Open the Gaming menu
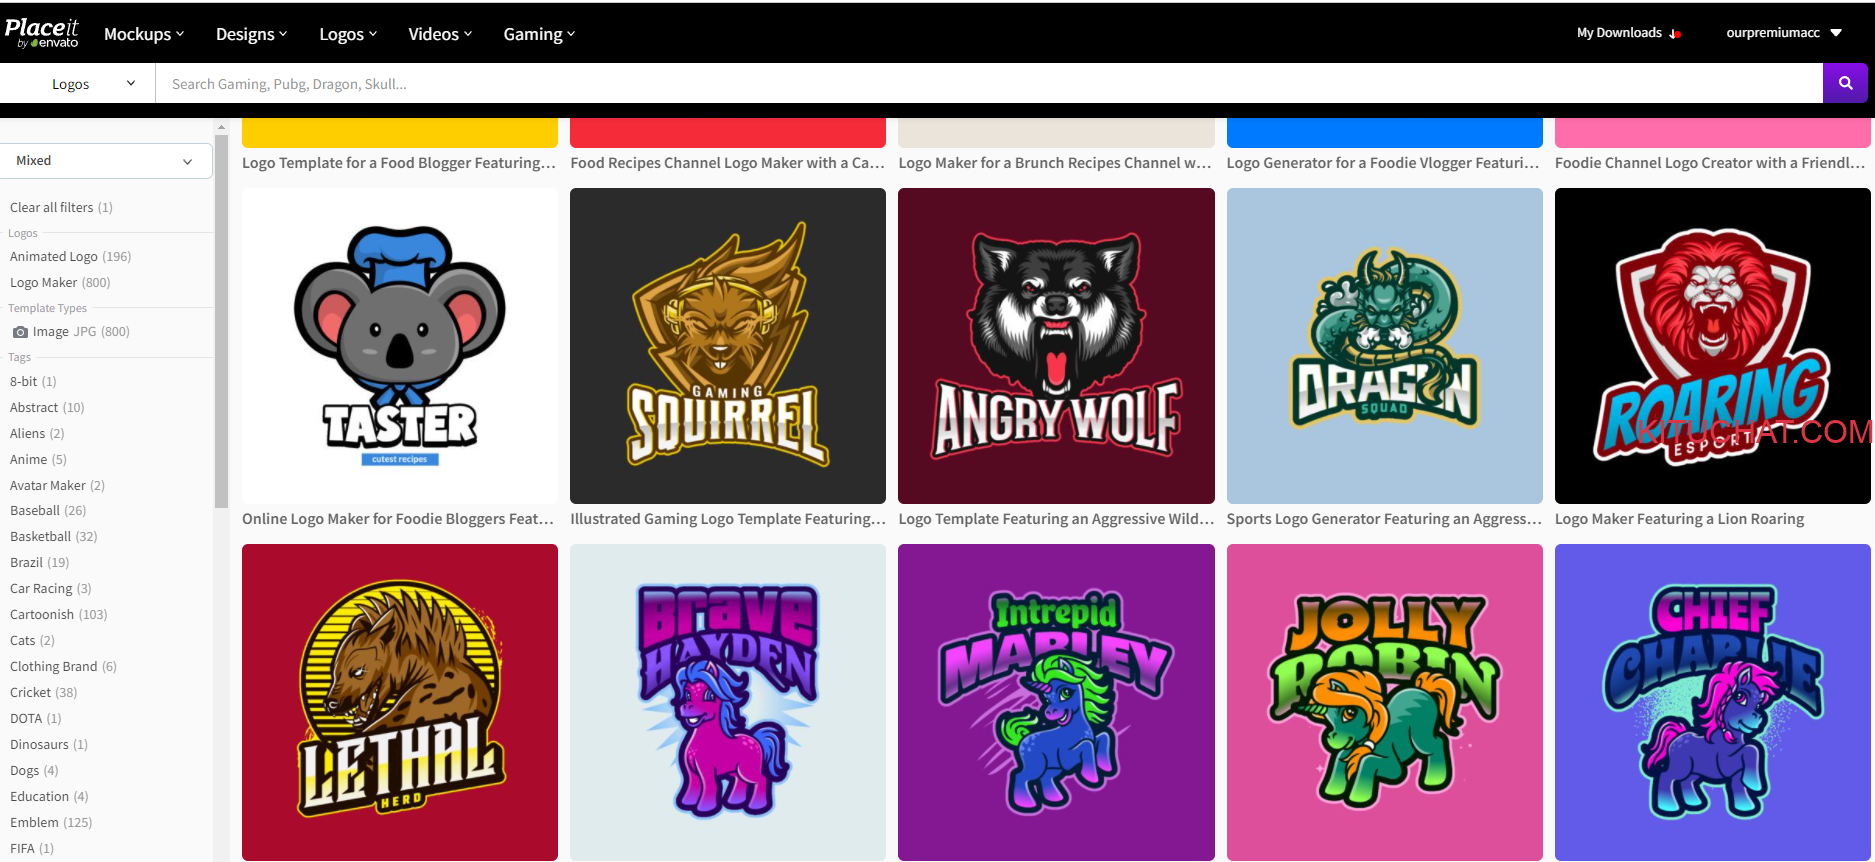This screenshot has height=862, width=1875. [x=539, y=34]
